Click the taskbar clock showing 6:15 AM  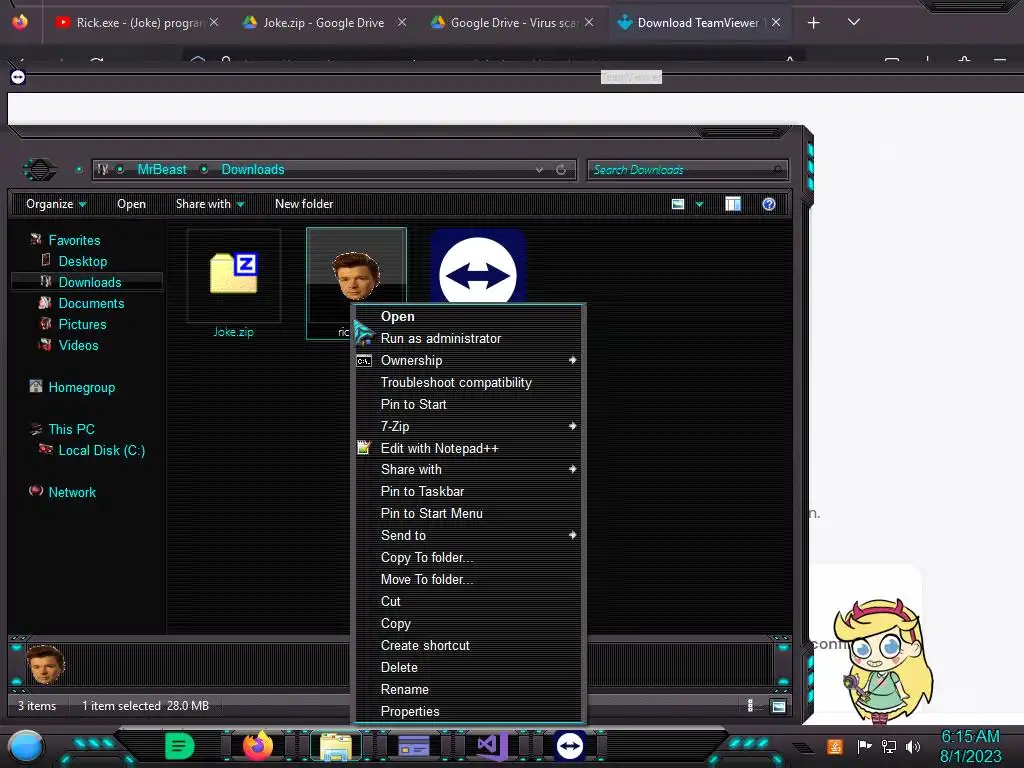(970, 737)
